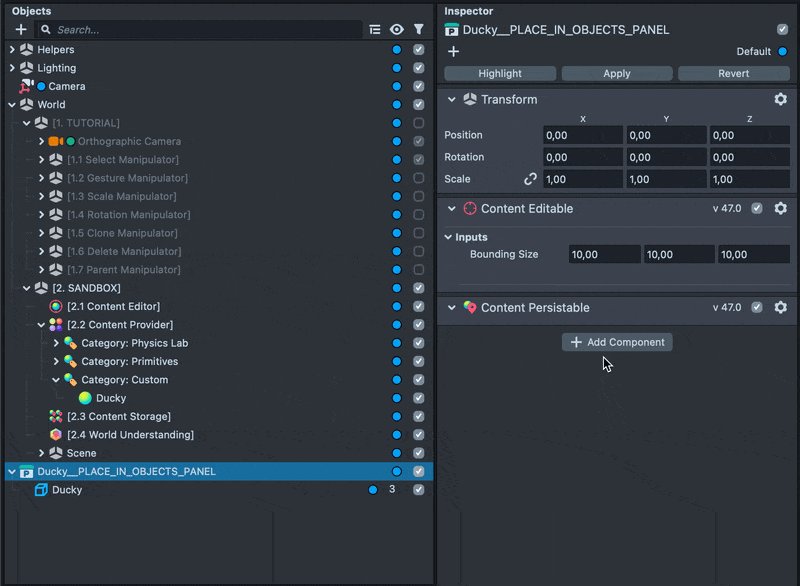Screen dimensions: 800x586
Task: Click the filter funnel icon in Objects panel
Action: point(419,30)
